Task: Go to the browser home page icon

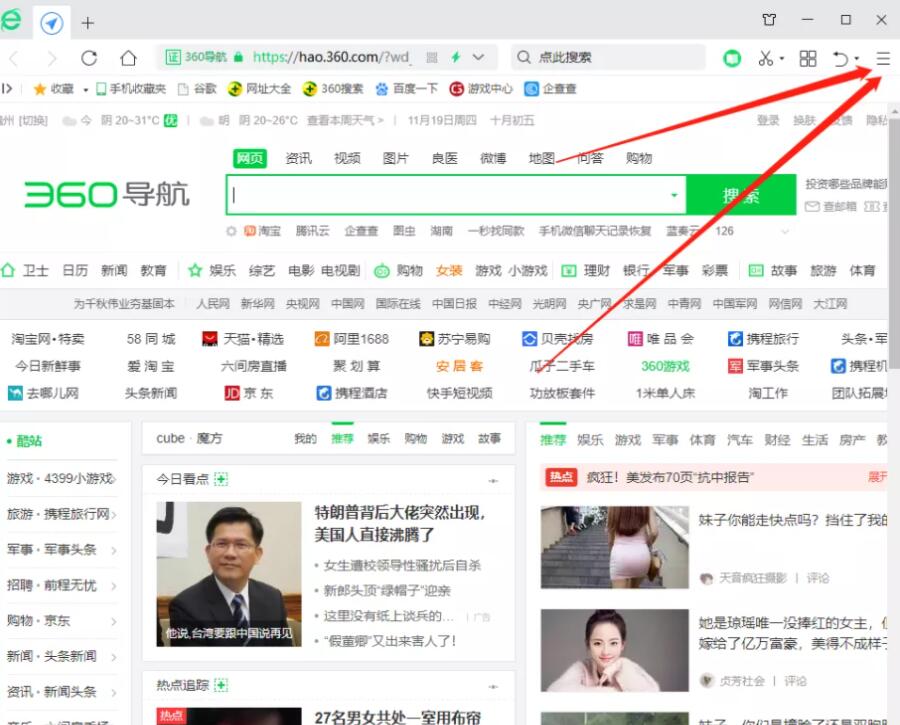Action: tap(128, 58)
